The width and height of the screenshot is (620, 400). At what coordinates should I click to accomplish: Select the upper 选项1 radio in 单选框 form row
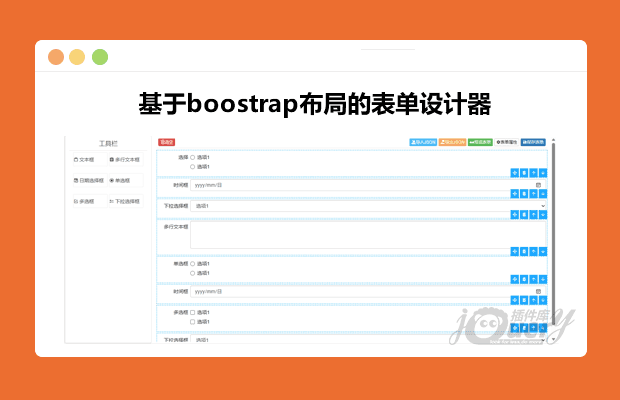click(x=193, y=264)
